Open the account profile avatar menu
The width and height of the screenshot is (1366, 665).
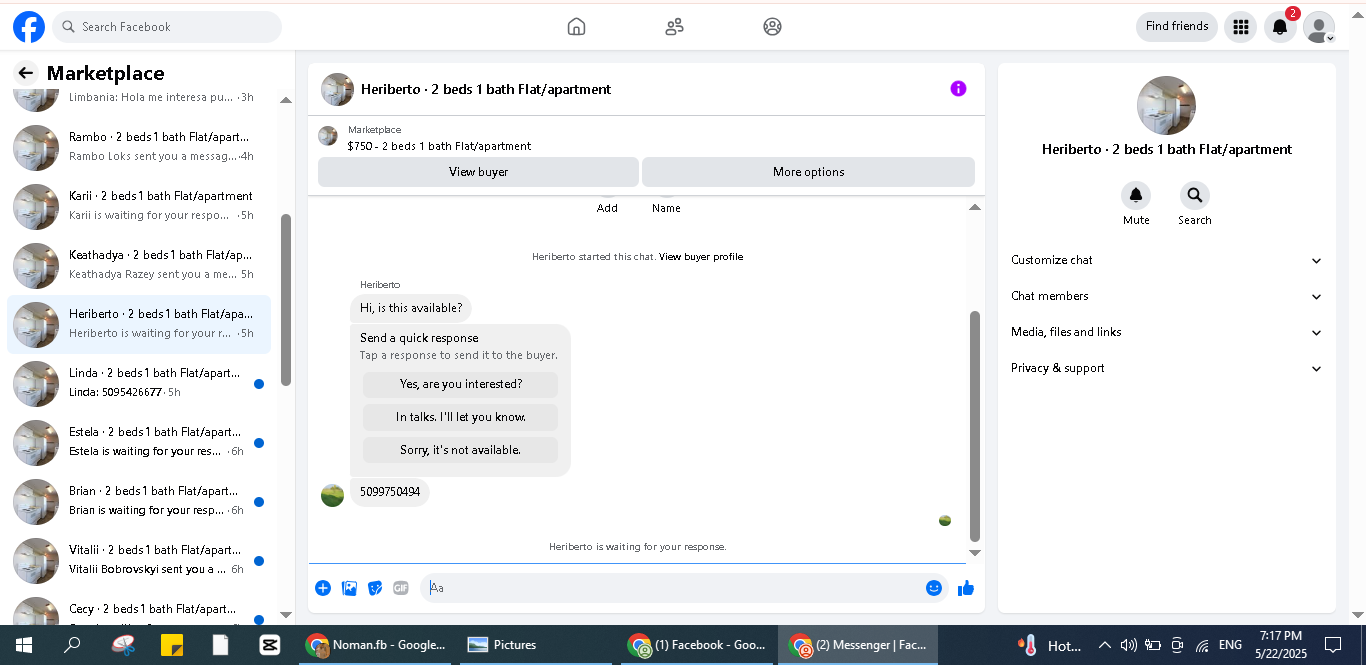(x=1319, y=27)
